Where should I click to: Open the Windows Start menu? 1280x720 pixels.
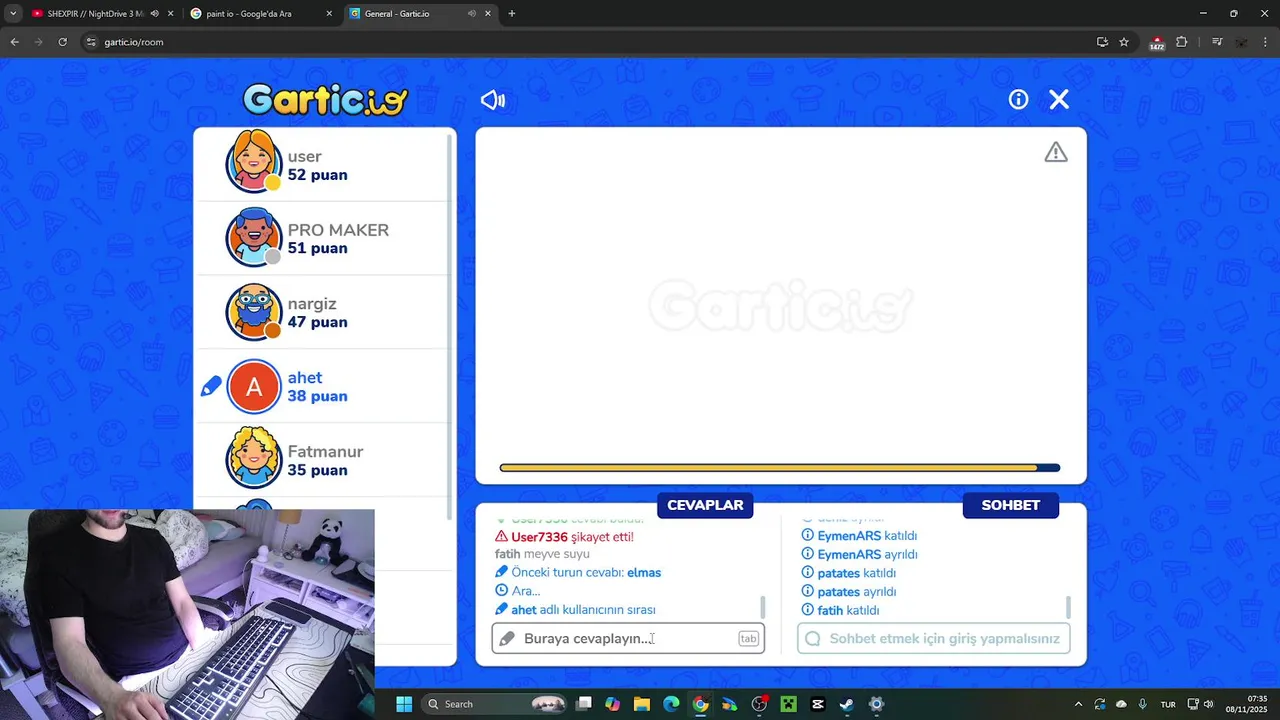point(404,704)
